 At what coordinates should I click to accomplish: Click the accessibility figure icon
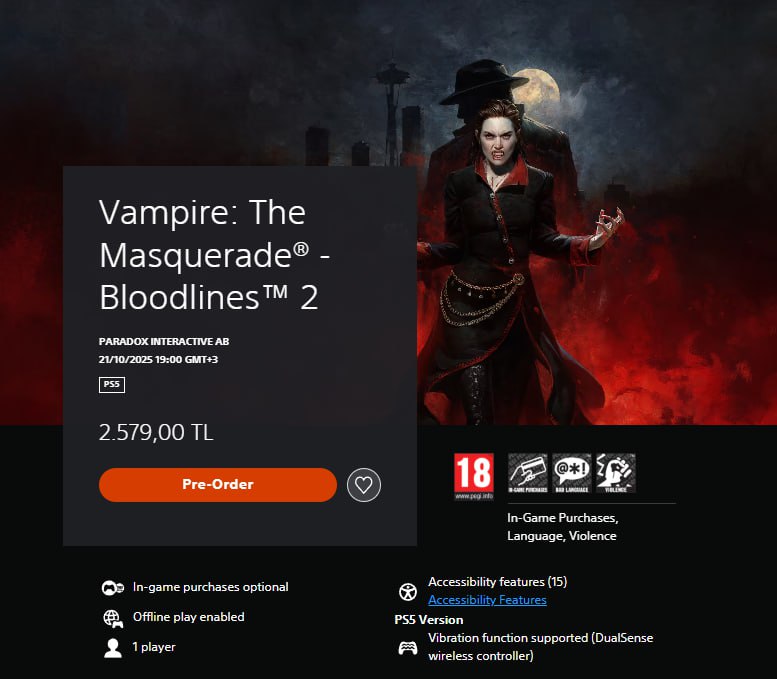click(408, 591)
